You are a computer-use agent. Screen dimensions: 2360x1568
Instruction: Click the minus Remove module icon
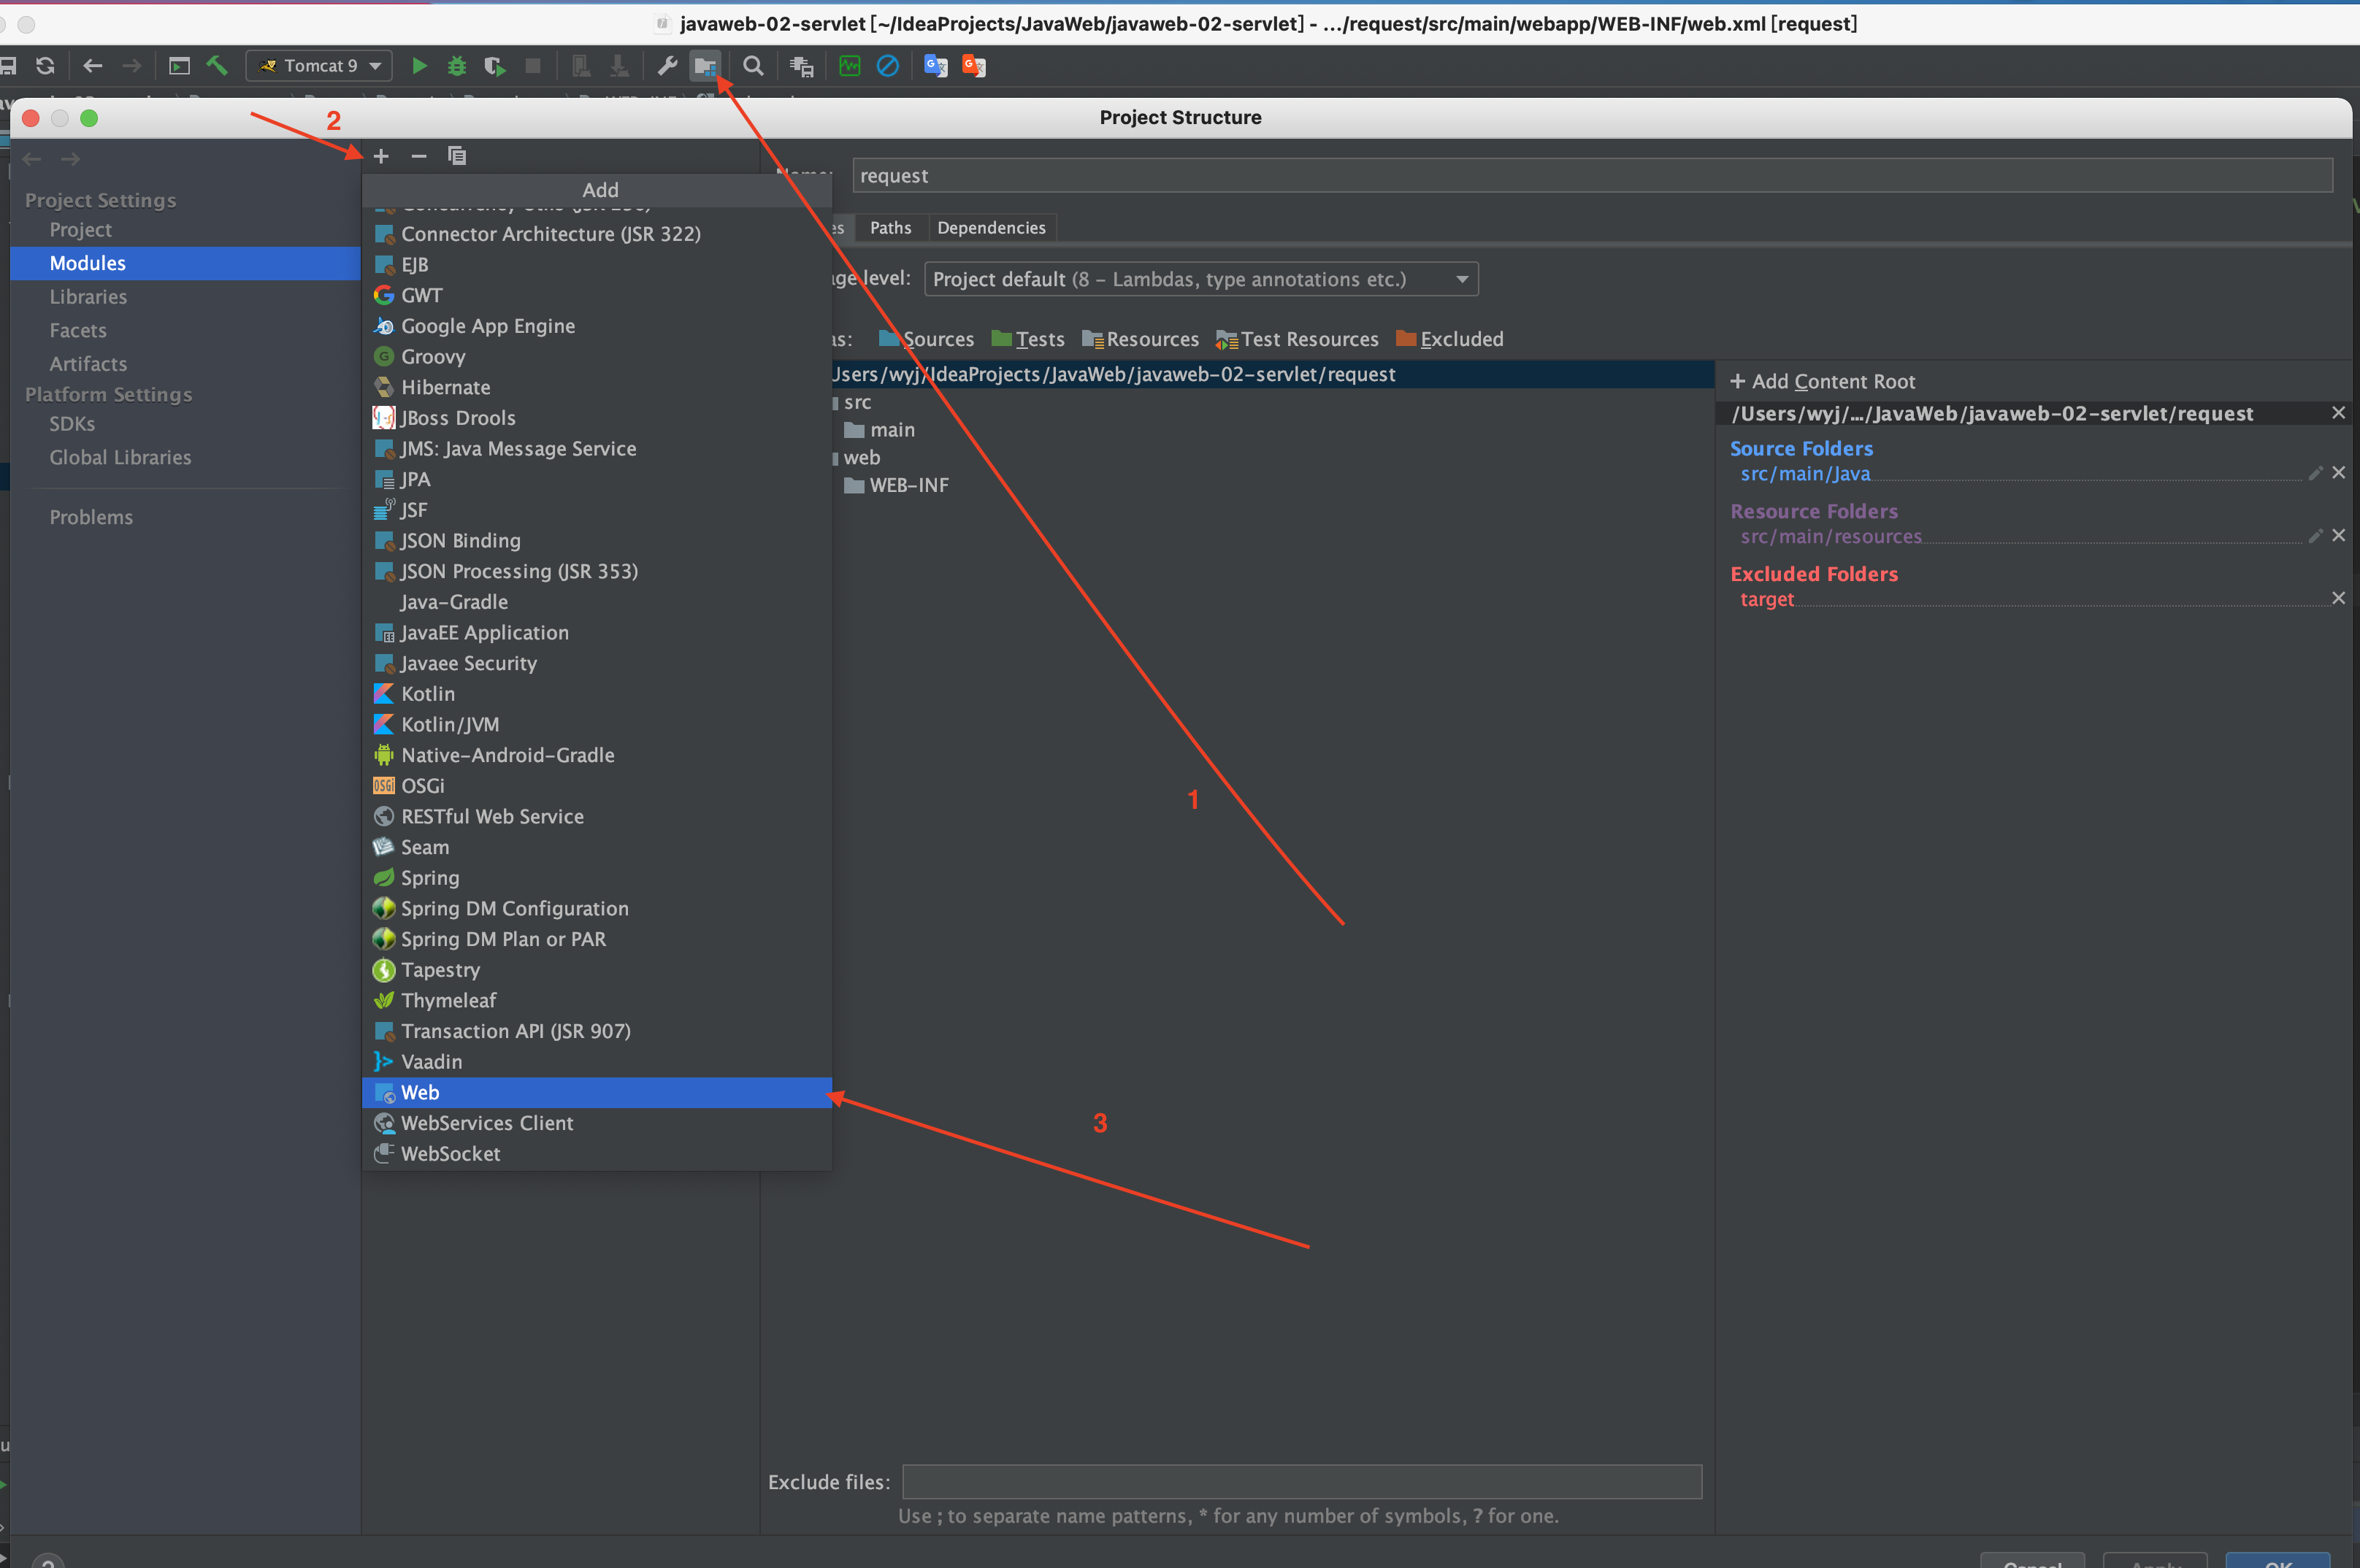[x=419, y=156]
